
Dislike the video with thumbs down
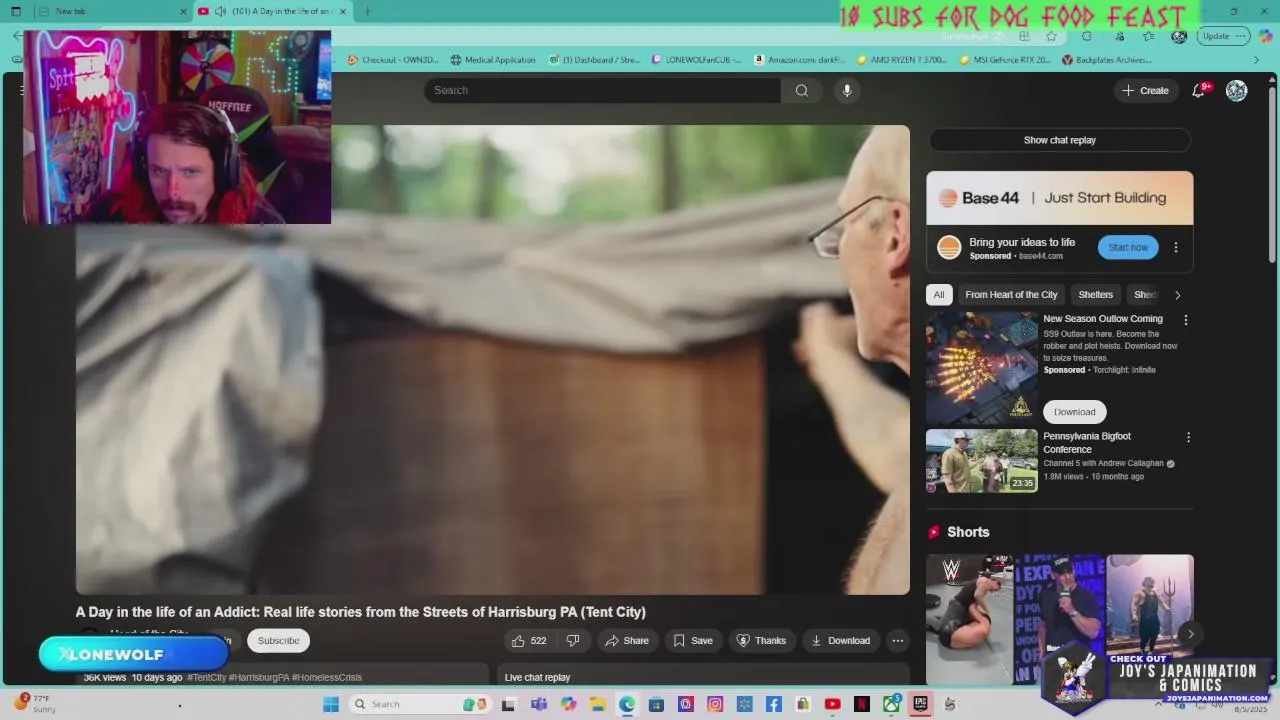(573, 641)
